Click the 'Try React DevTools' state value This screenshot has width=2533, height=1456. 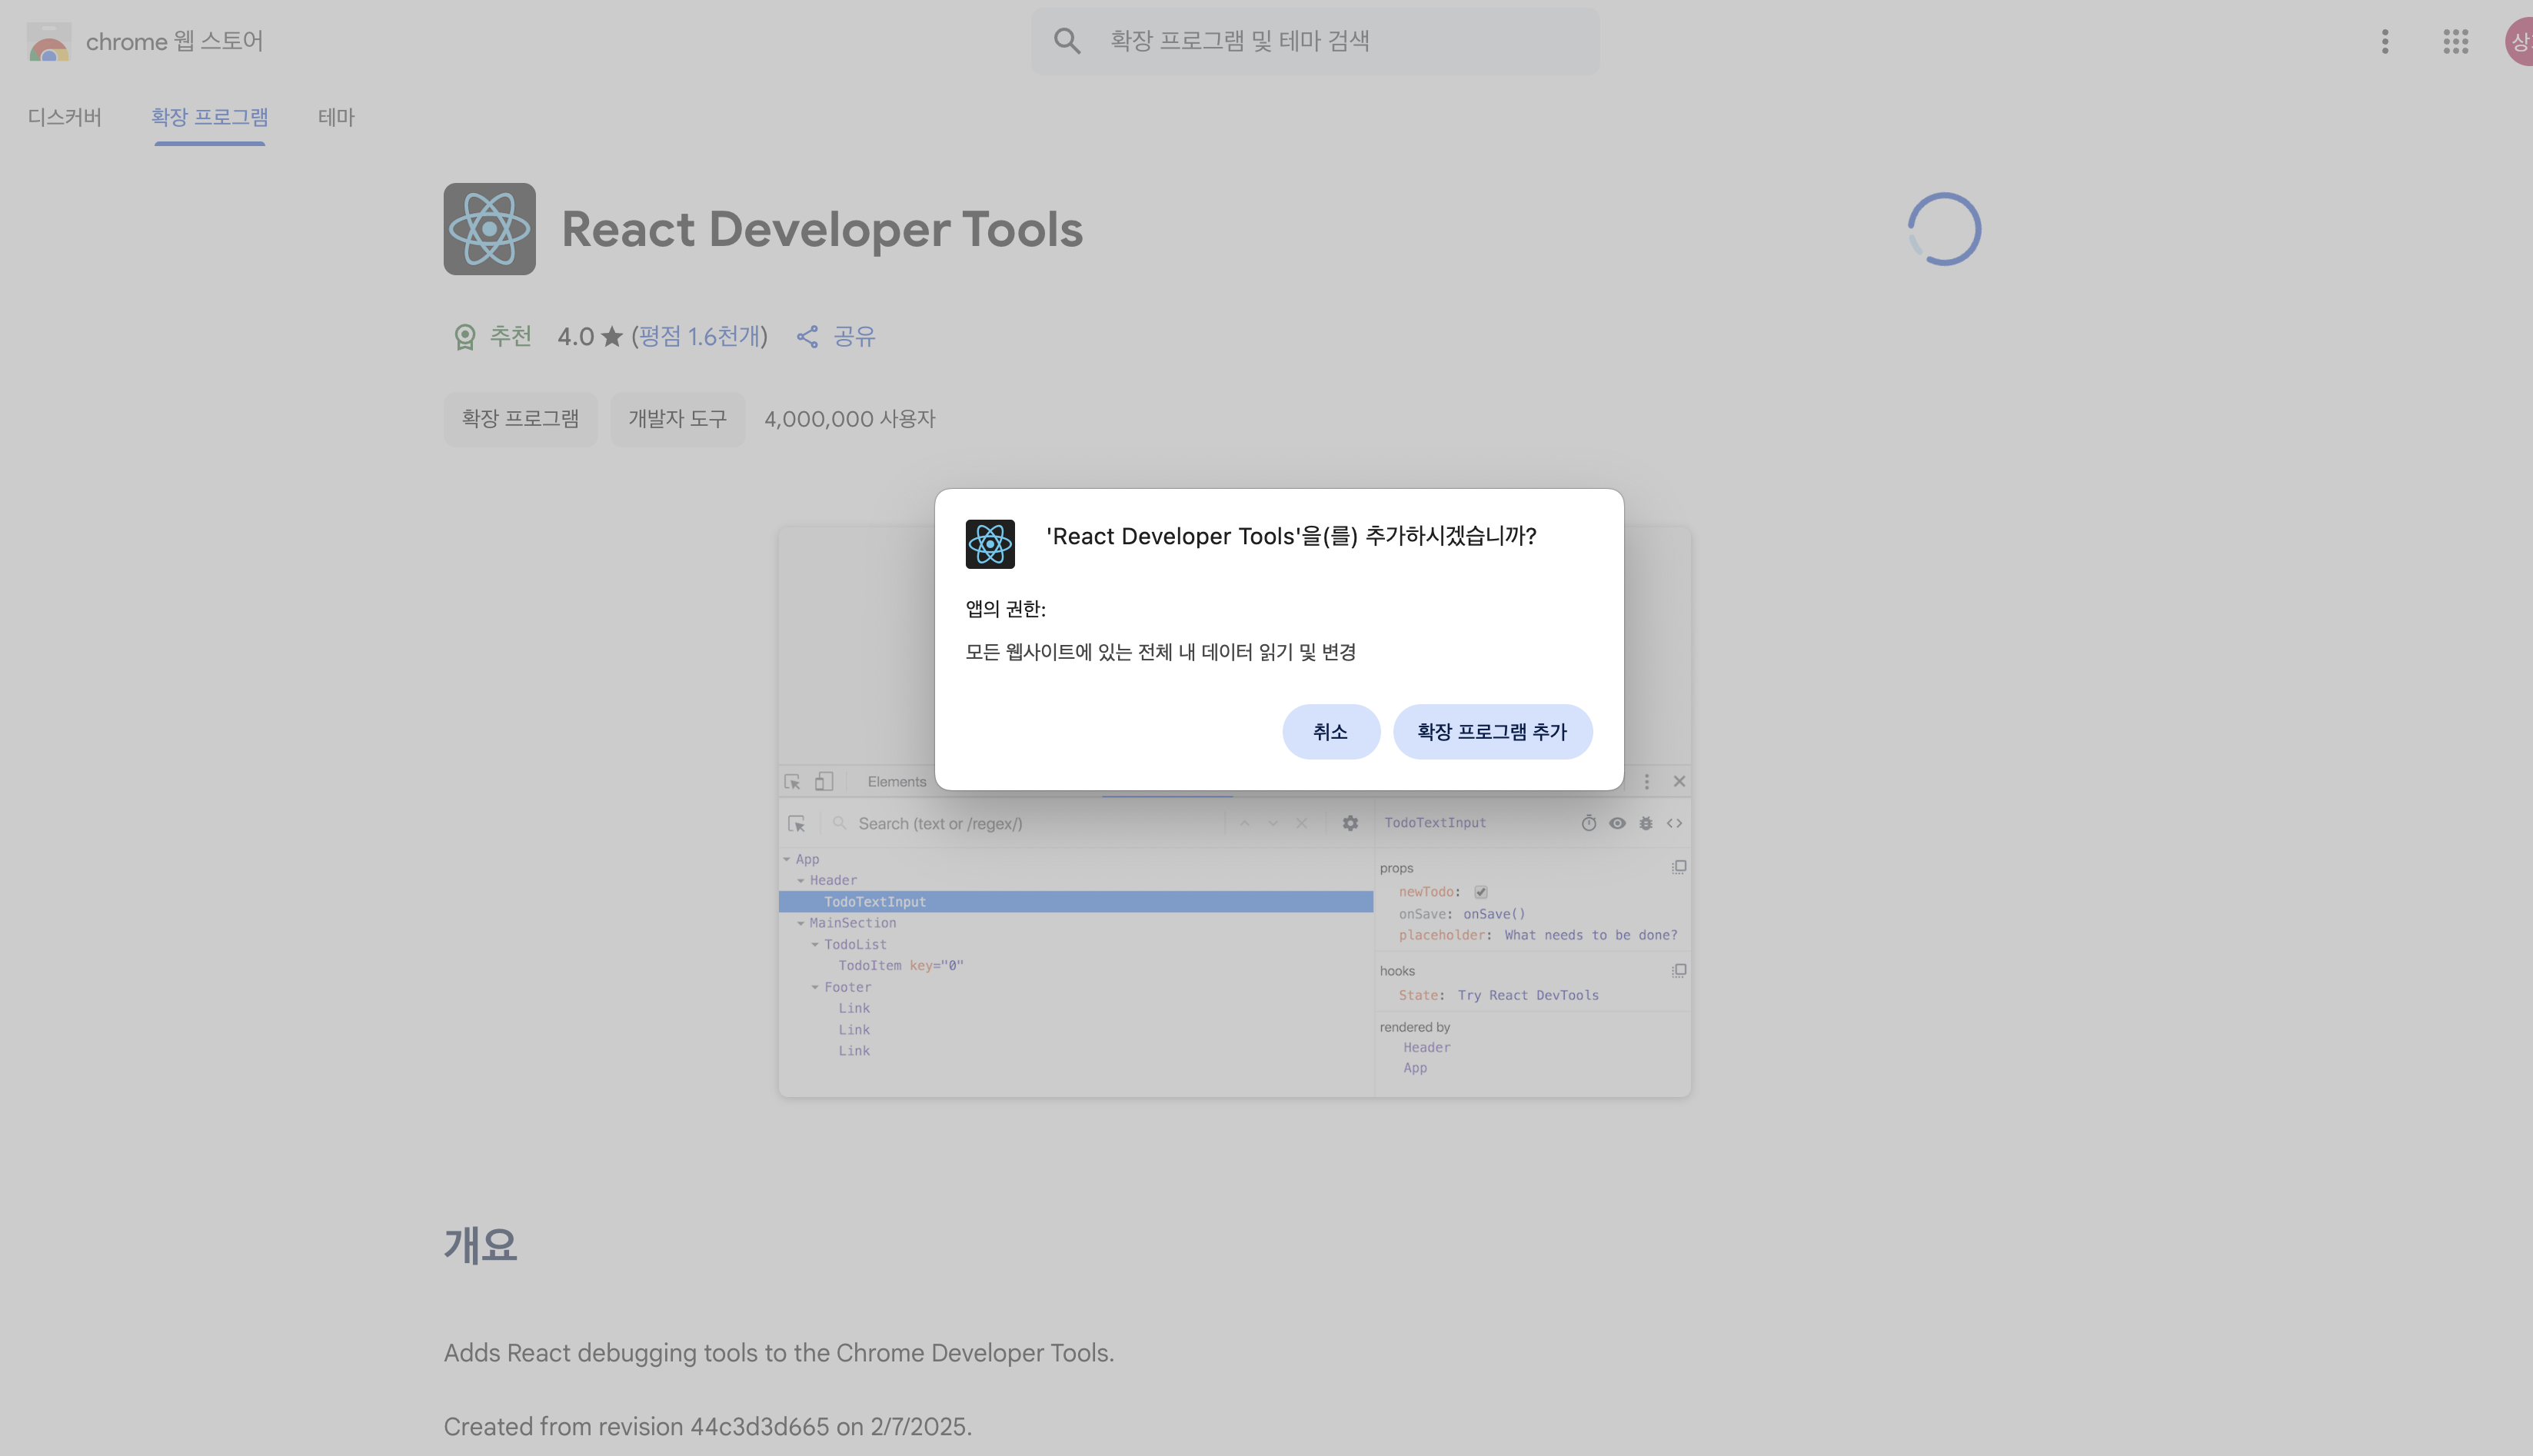(x=1528, y=995)
